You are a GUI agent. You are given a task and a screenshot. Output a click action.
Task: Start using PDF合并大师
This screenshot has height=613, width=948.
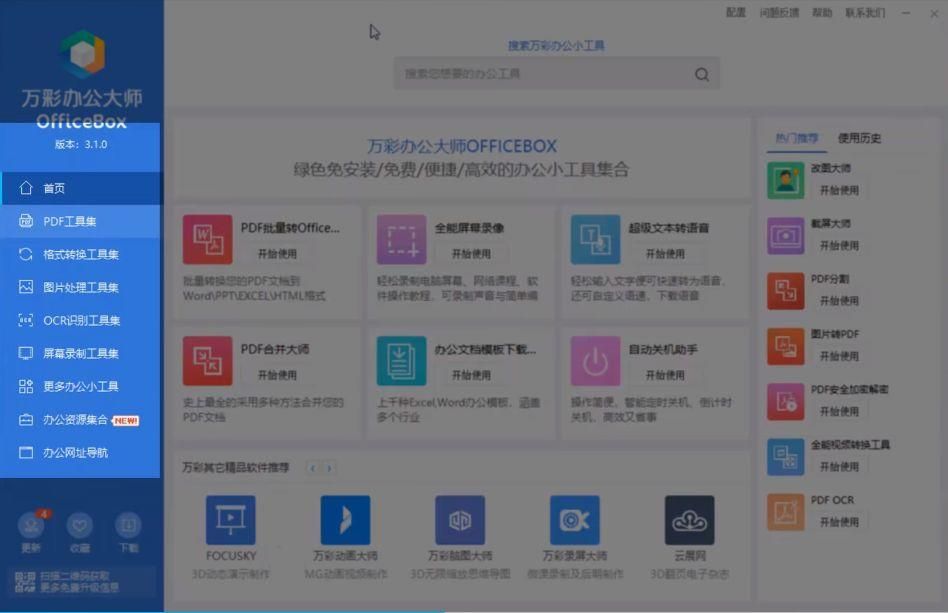278,375
